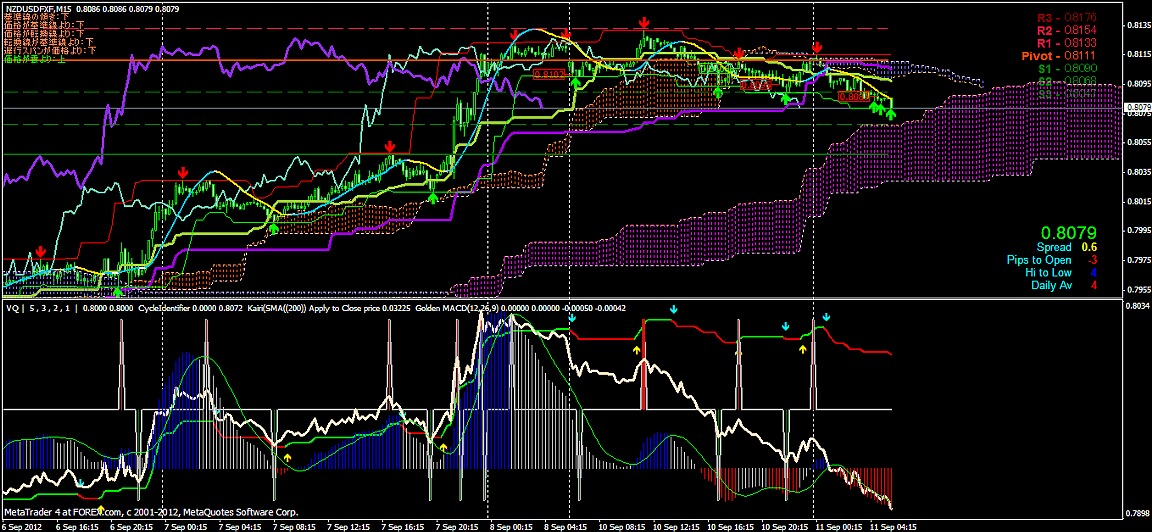Click the 6 Sep 16:15 time axis label
Viewport: 1152px width, 532px height.
(x=78, y=526)
